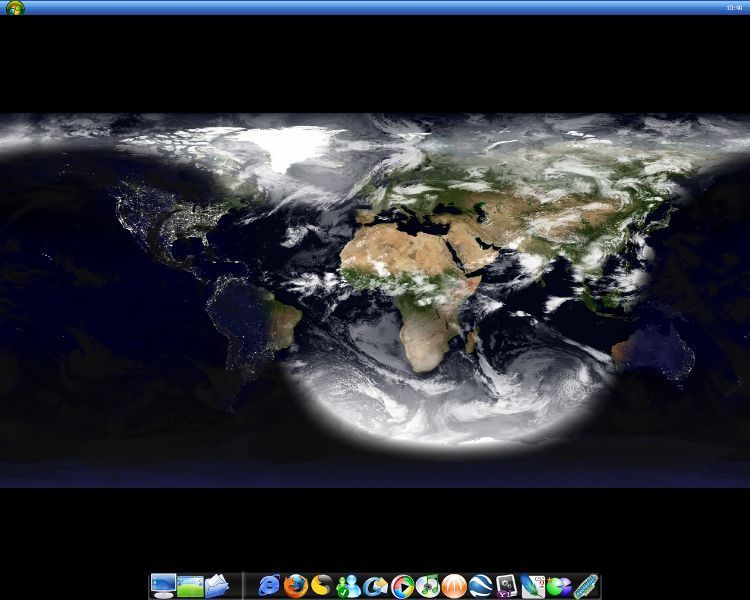The width and height of the screenshot is (750, 600).
Task: Open the green music note disc icon
Action: coord(428,586)
